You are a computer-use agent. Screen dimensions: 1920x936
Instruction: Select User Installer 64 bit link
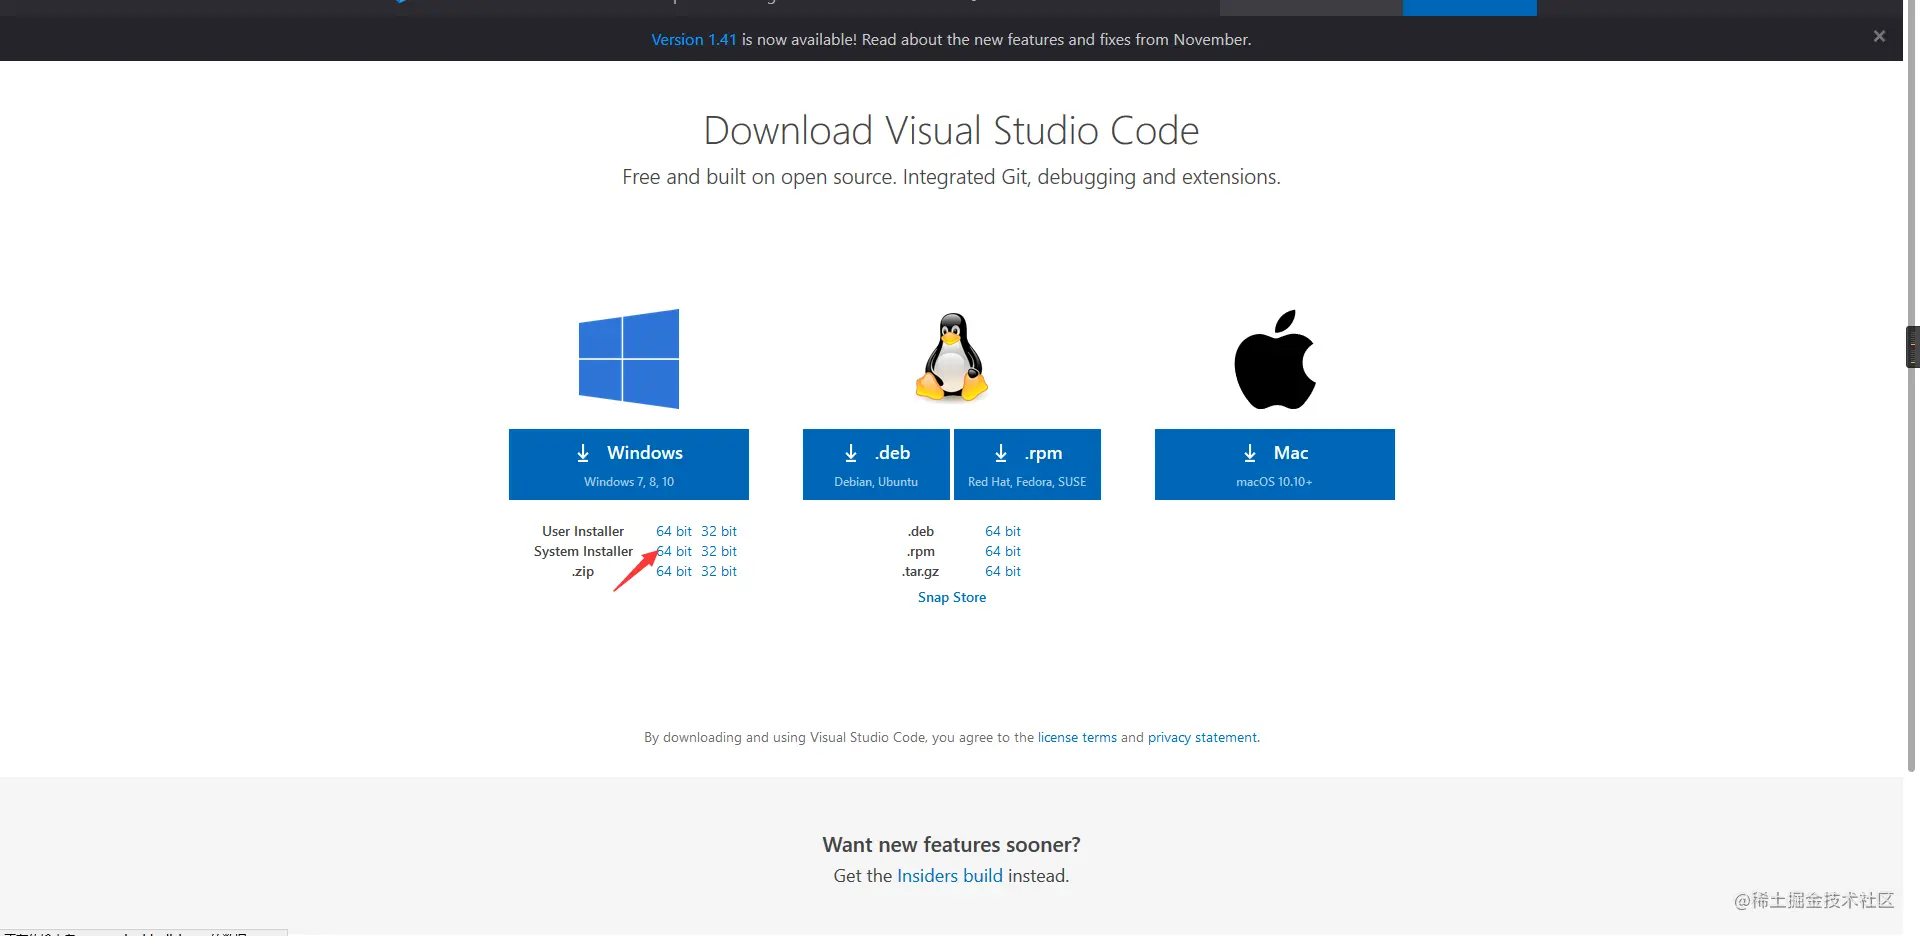pos(674,531)
